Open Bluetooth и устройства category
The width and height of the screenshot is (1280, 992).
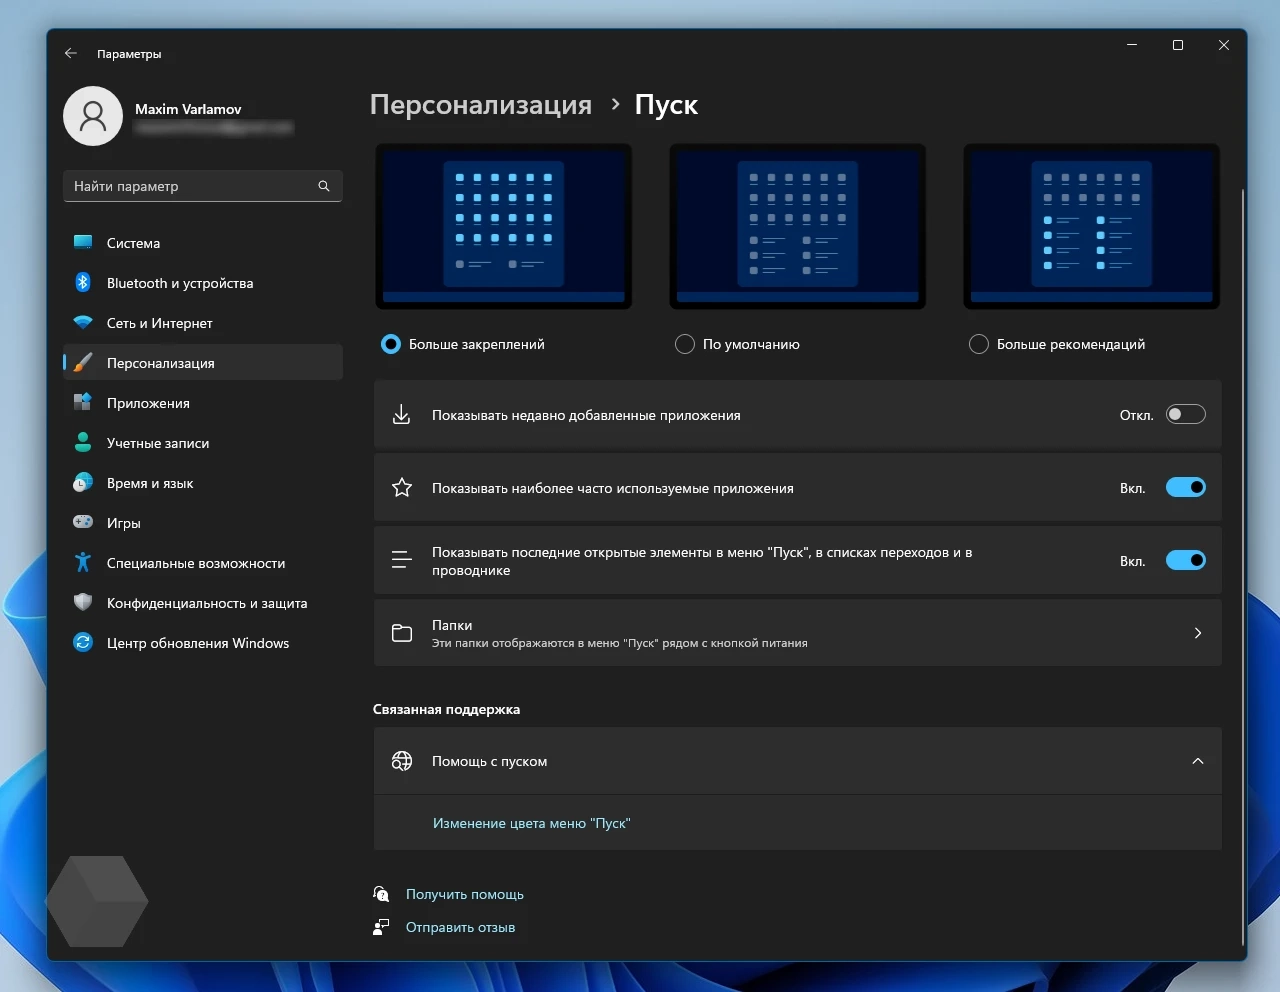[203, 283]
